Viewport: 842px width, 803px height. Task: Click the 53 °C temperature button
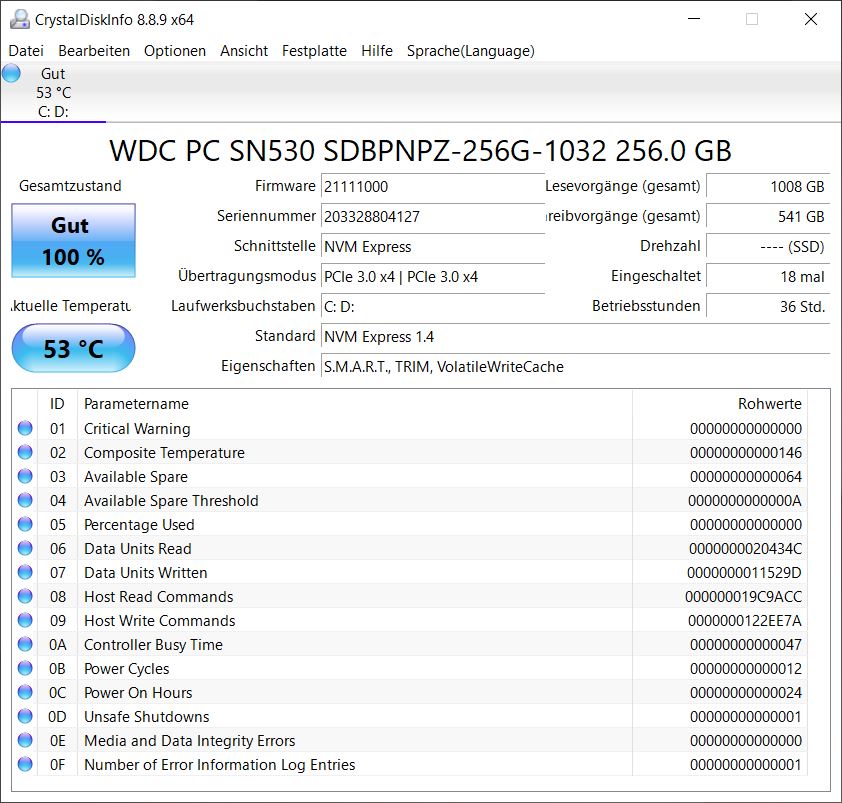coord(73,349)
